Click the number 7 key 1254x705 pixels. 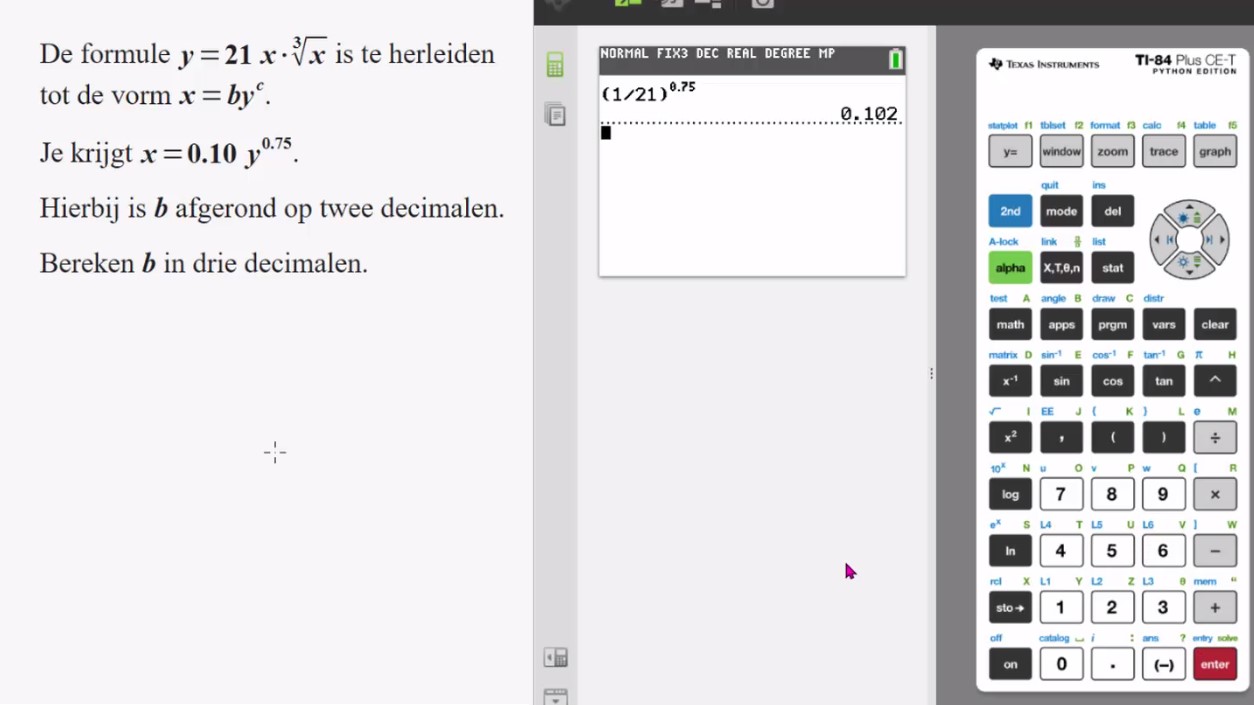[x=1061, y=494]
